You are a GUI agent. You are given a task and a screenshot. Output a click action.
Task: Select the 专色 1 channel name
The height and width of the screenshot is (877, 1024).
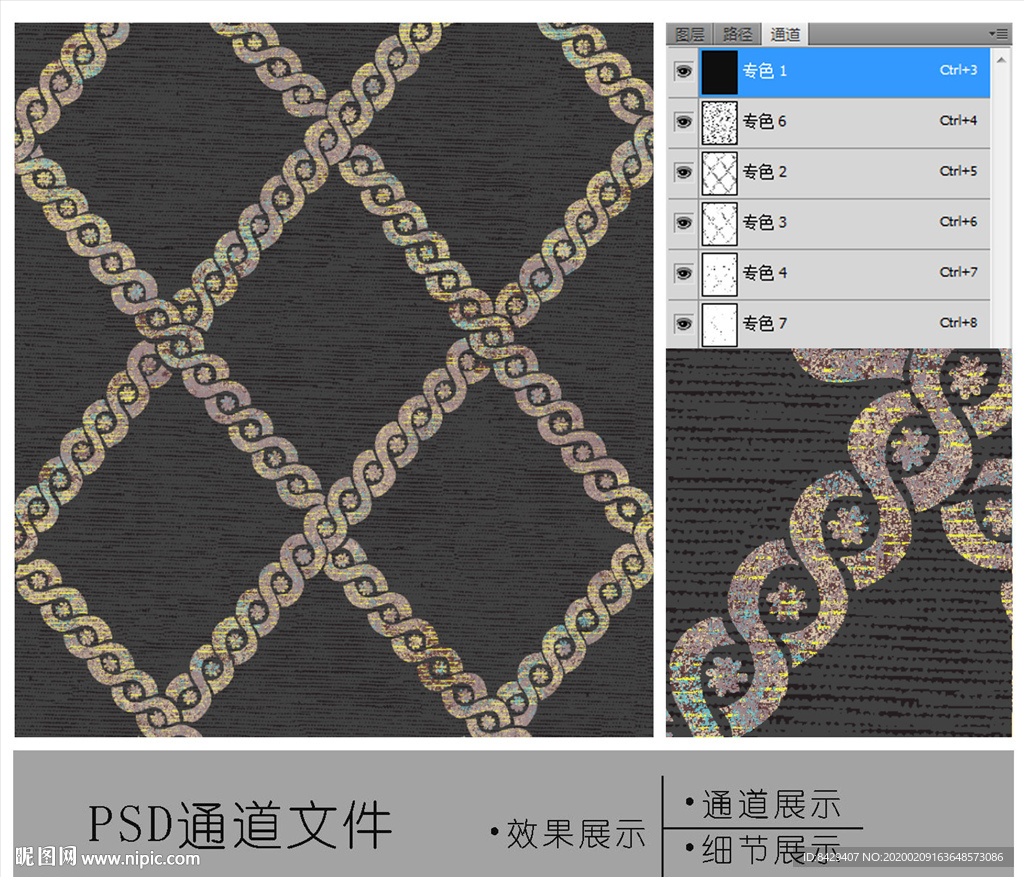point(765,71)
